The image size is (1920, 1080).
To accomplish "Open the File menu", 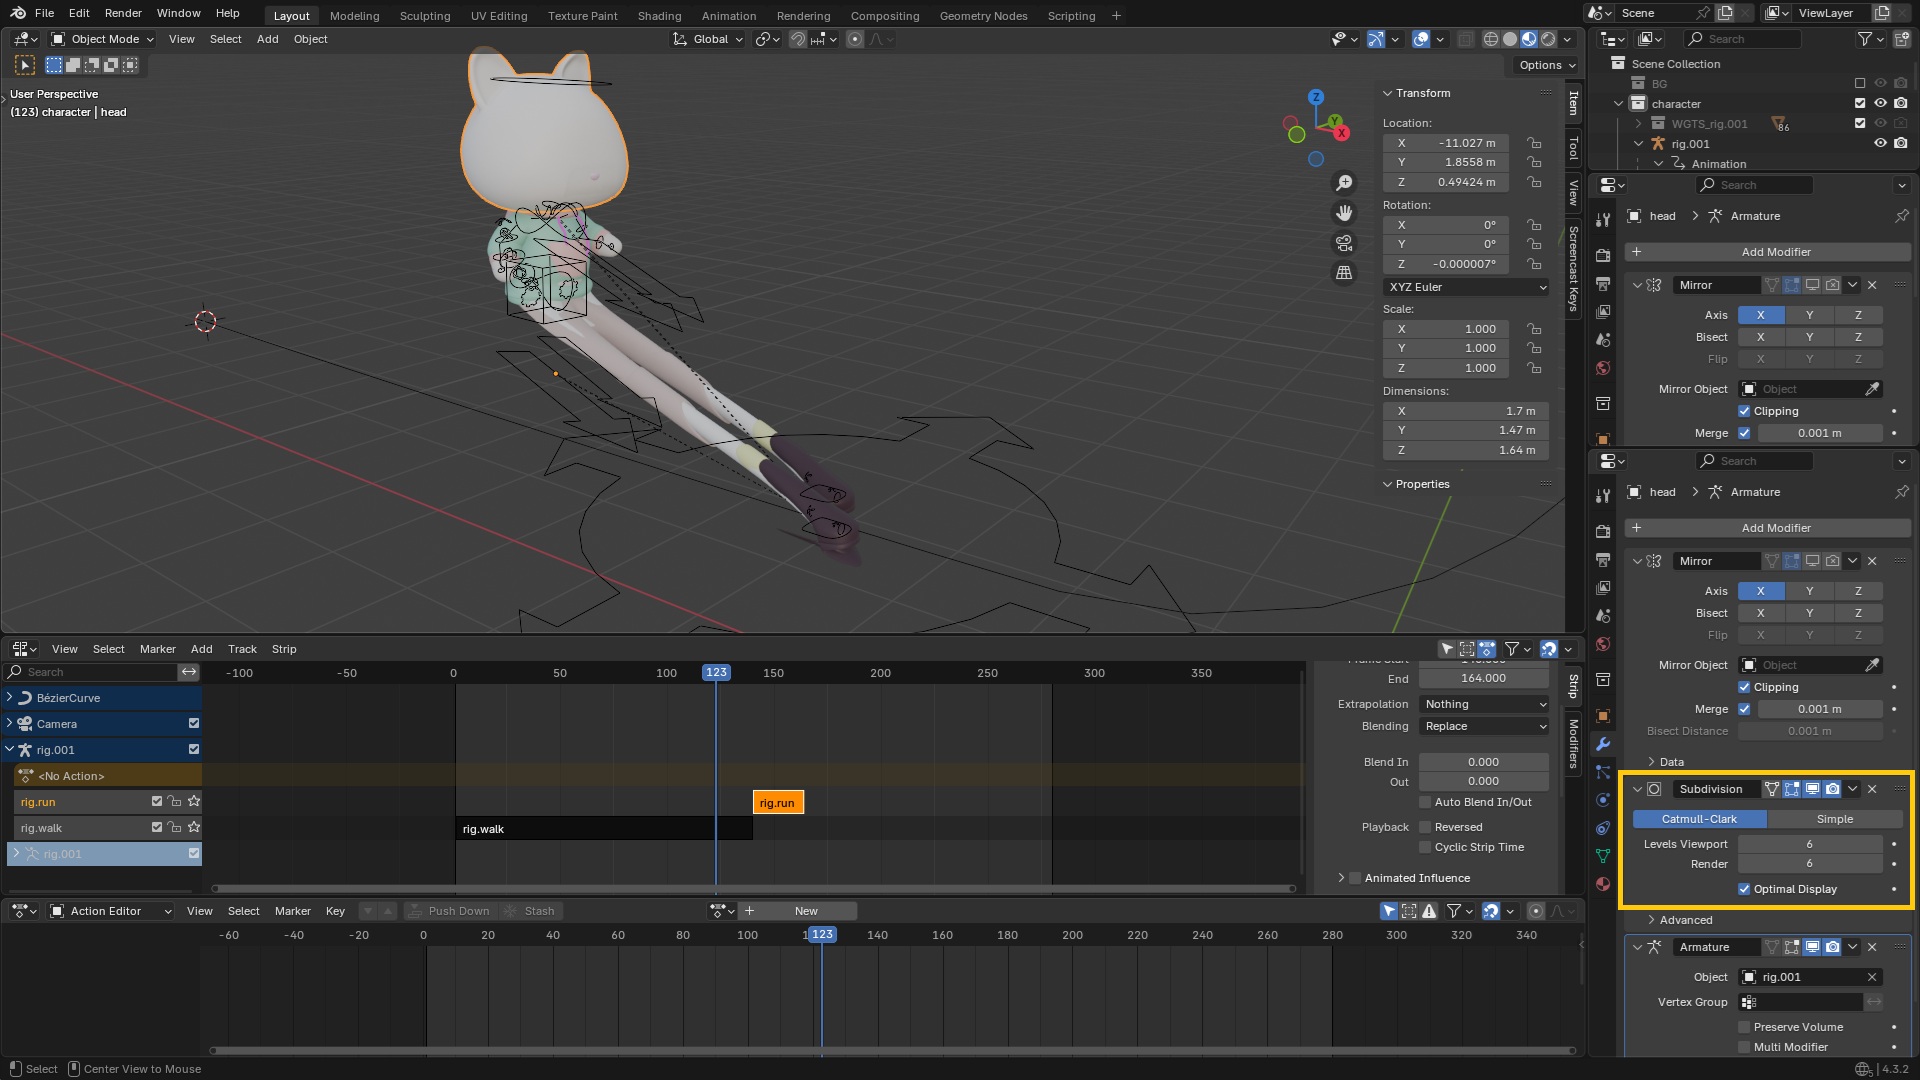I will pos(44,13).
